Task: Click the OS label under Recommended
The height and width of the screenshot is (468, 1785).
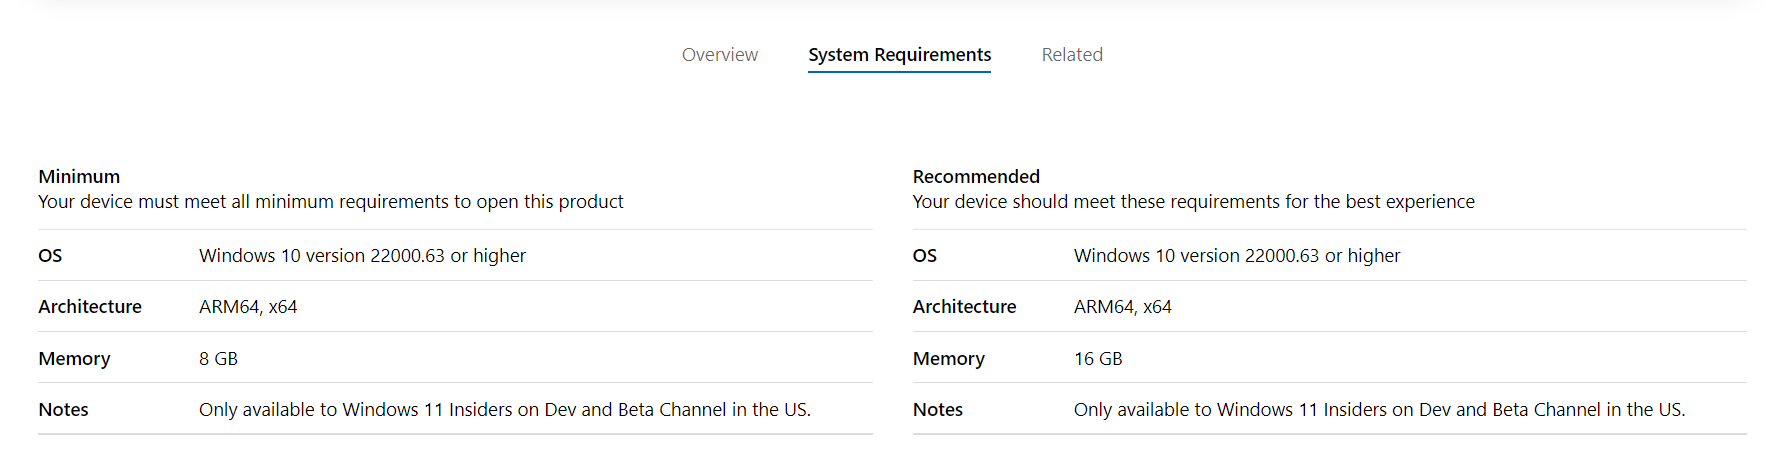Action: (x=925, y=255)
